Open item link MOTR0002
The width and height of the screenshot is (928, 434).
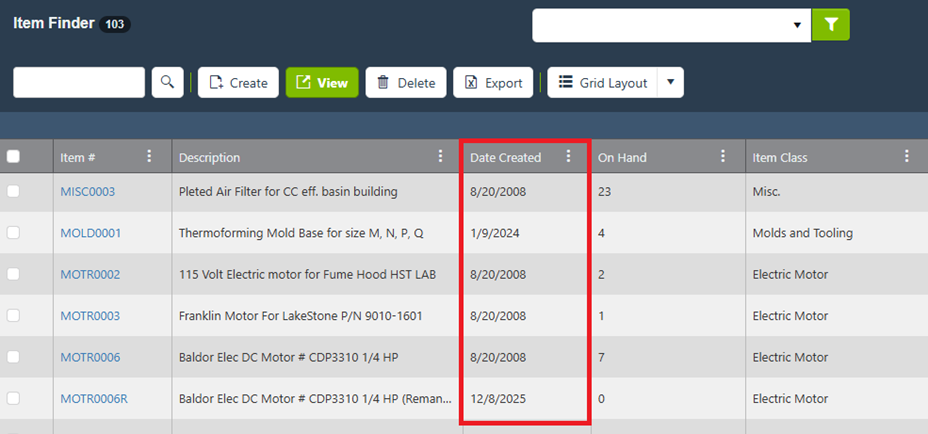pos(90,275)
